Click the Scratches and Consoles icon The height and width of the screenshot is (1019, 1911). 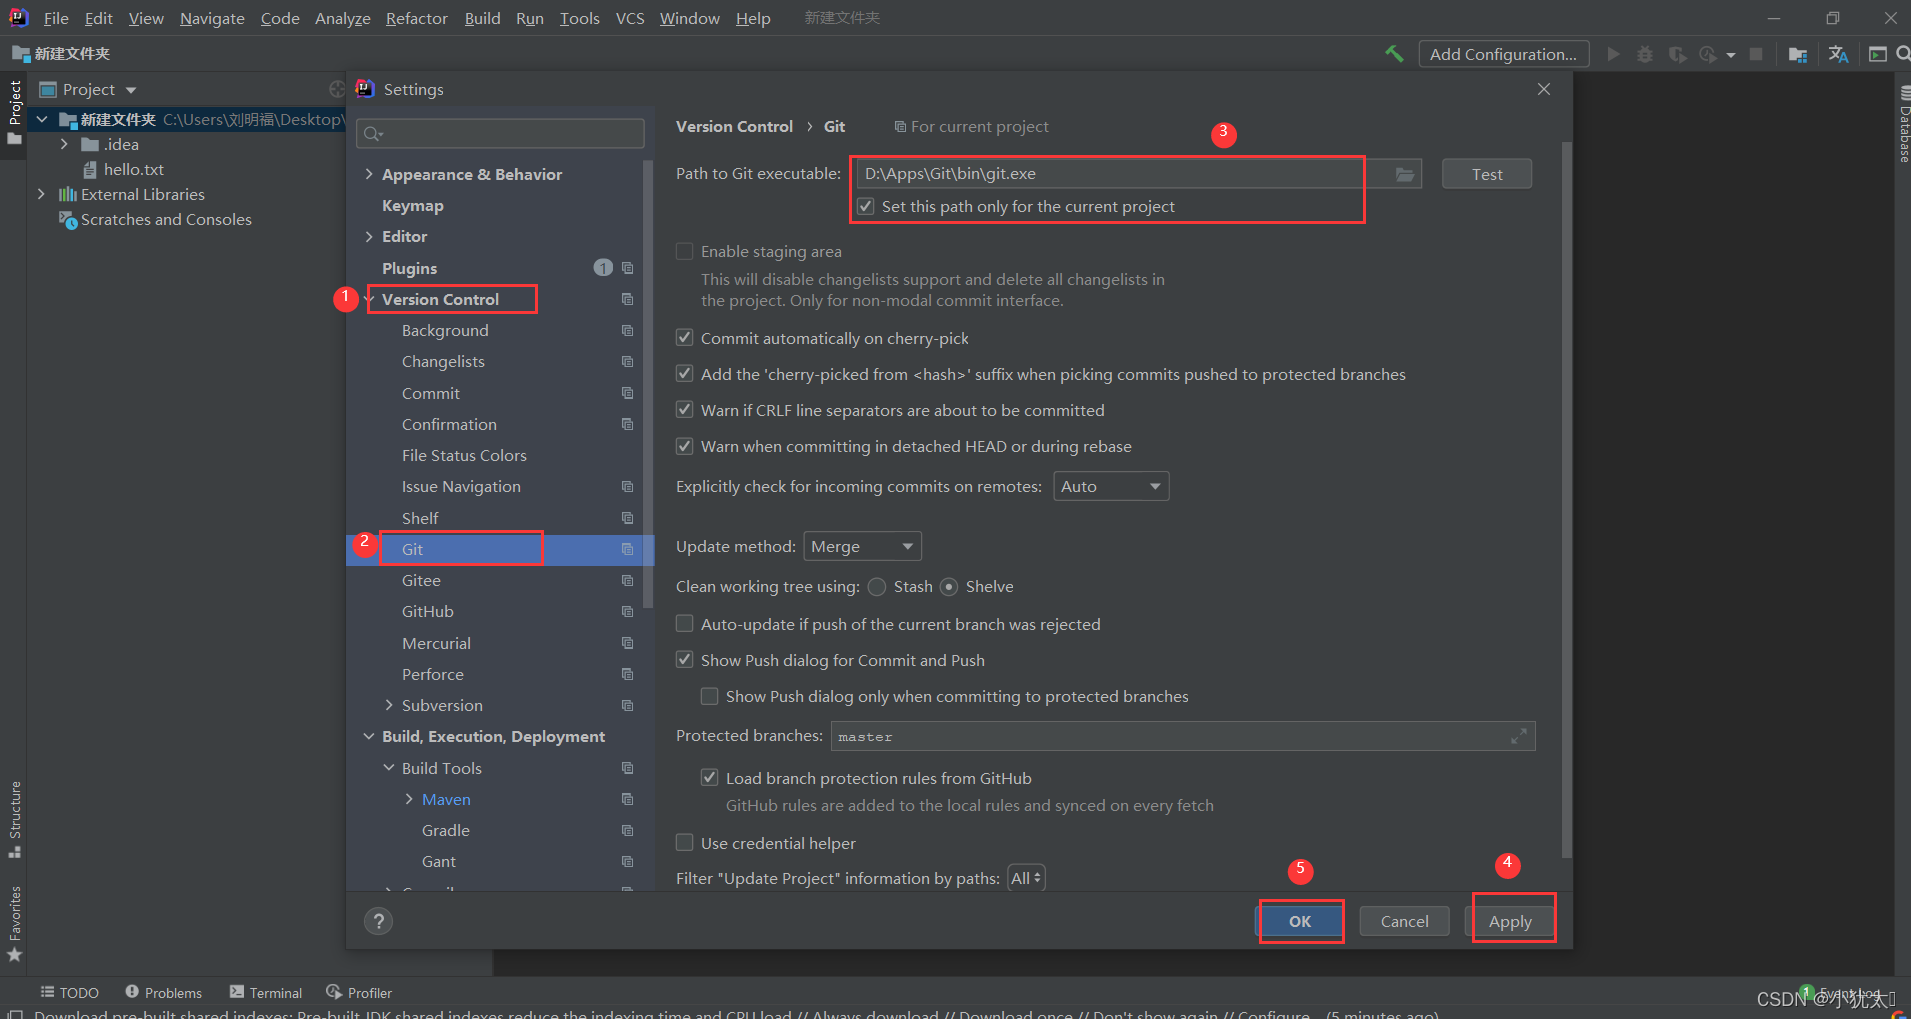coord(68,219)
